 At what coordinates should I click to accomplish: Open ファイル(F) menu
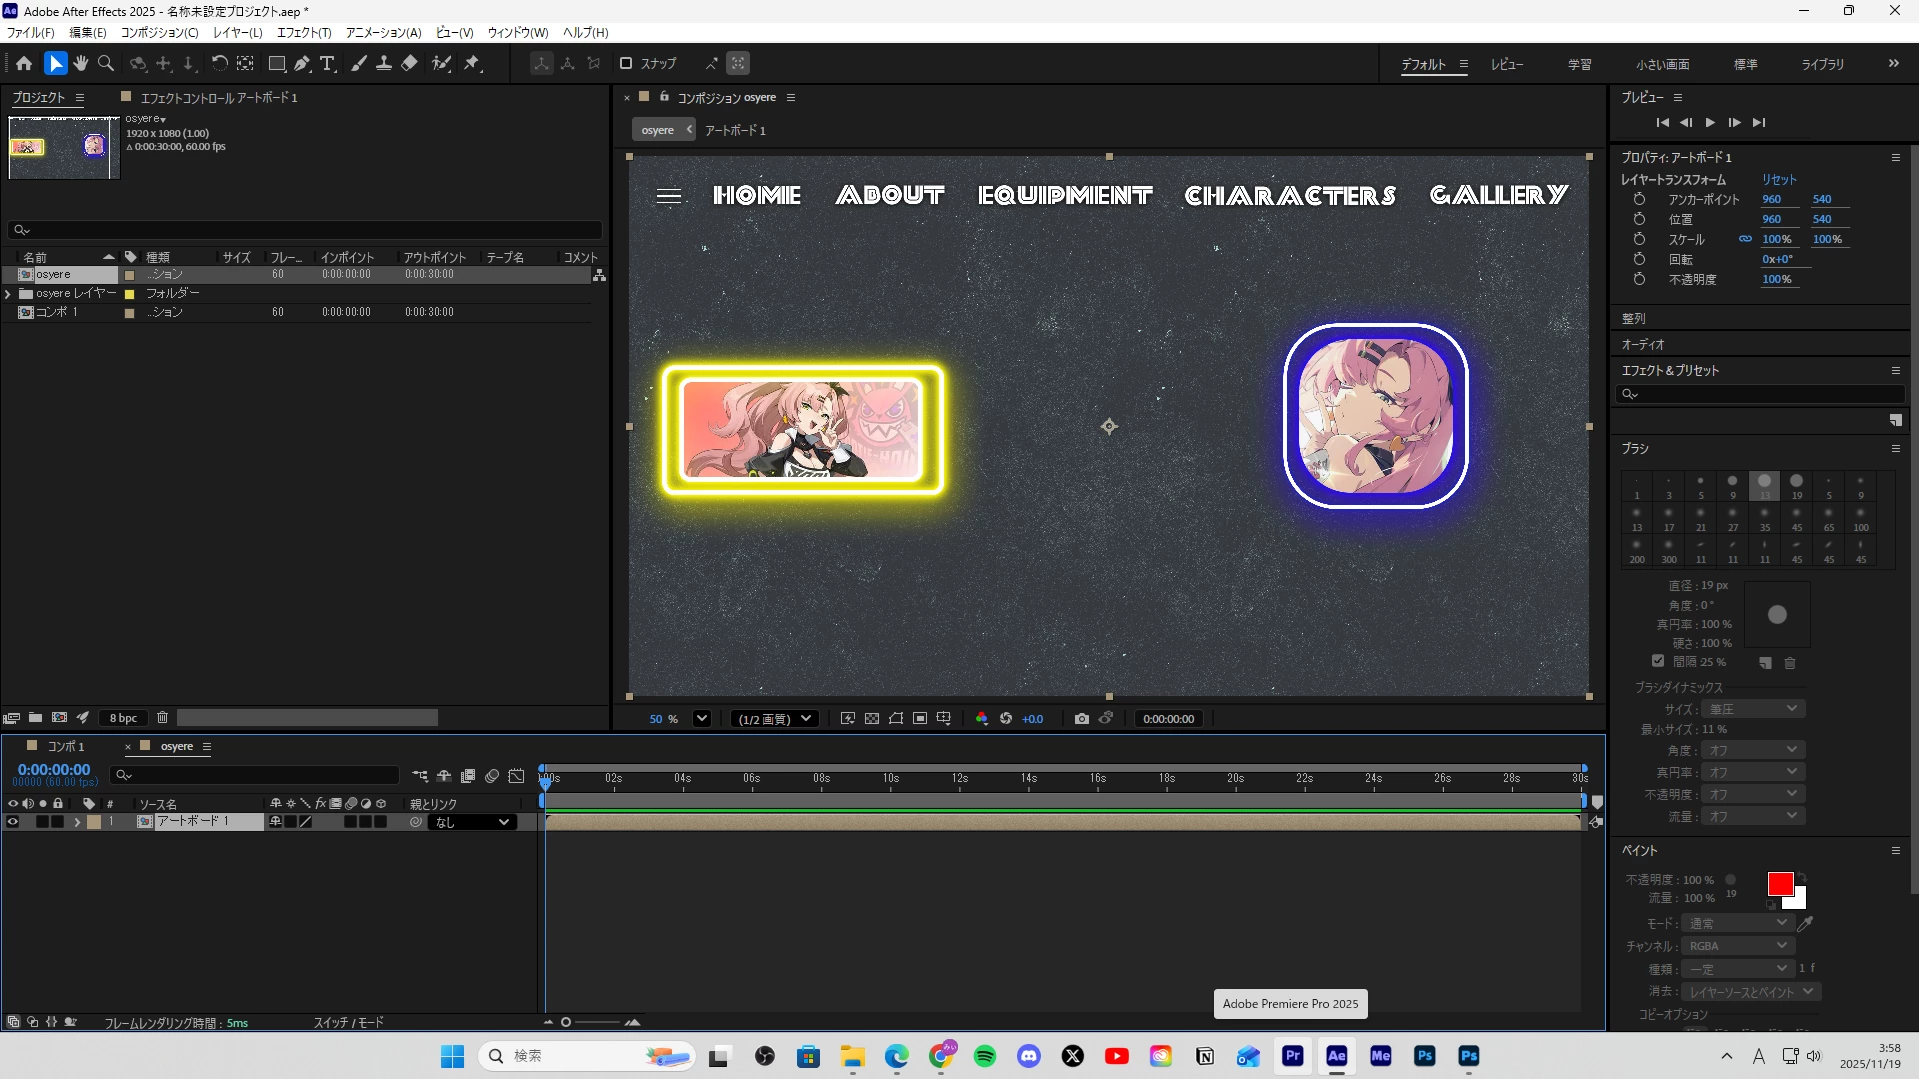point(31,32)
